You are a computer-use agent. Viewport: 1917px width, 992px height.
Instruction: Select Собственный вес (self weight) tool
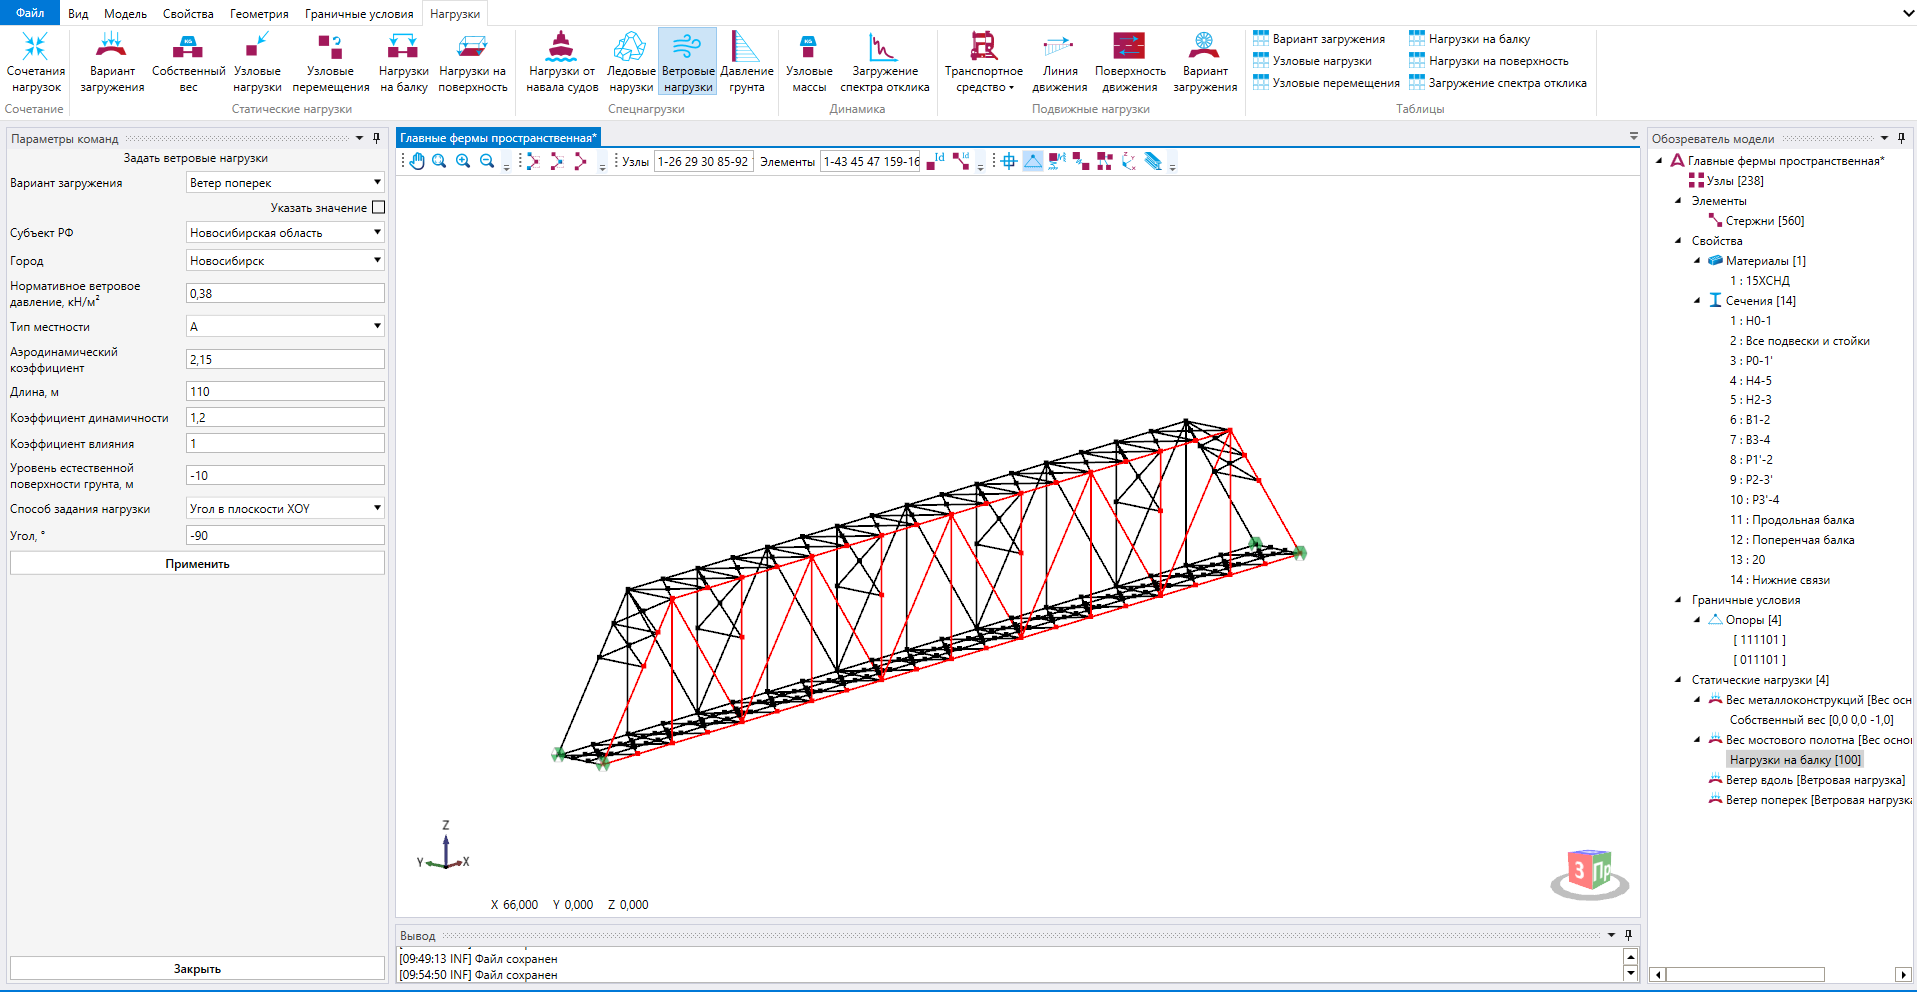point(188,62)
